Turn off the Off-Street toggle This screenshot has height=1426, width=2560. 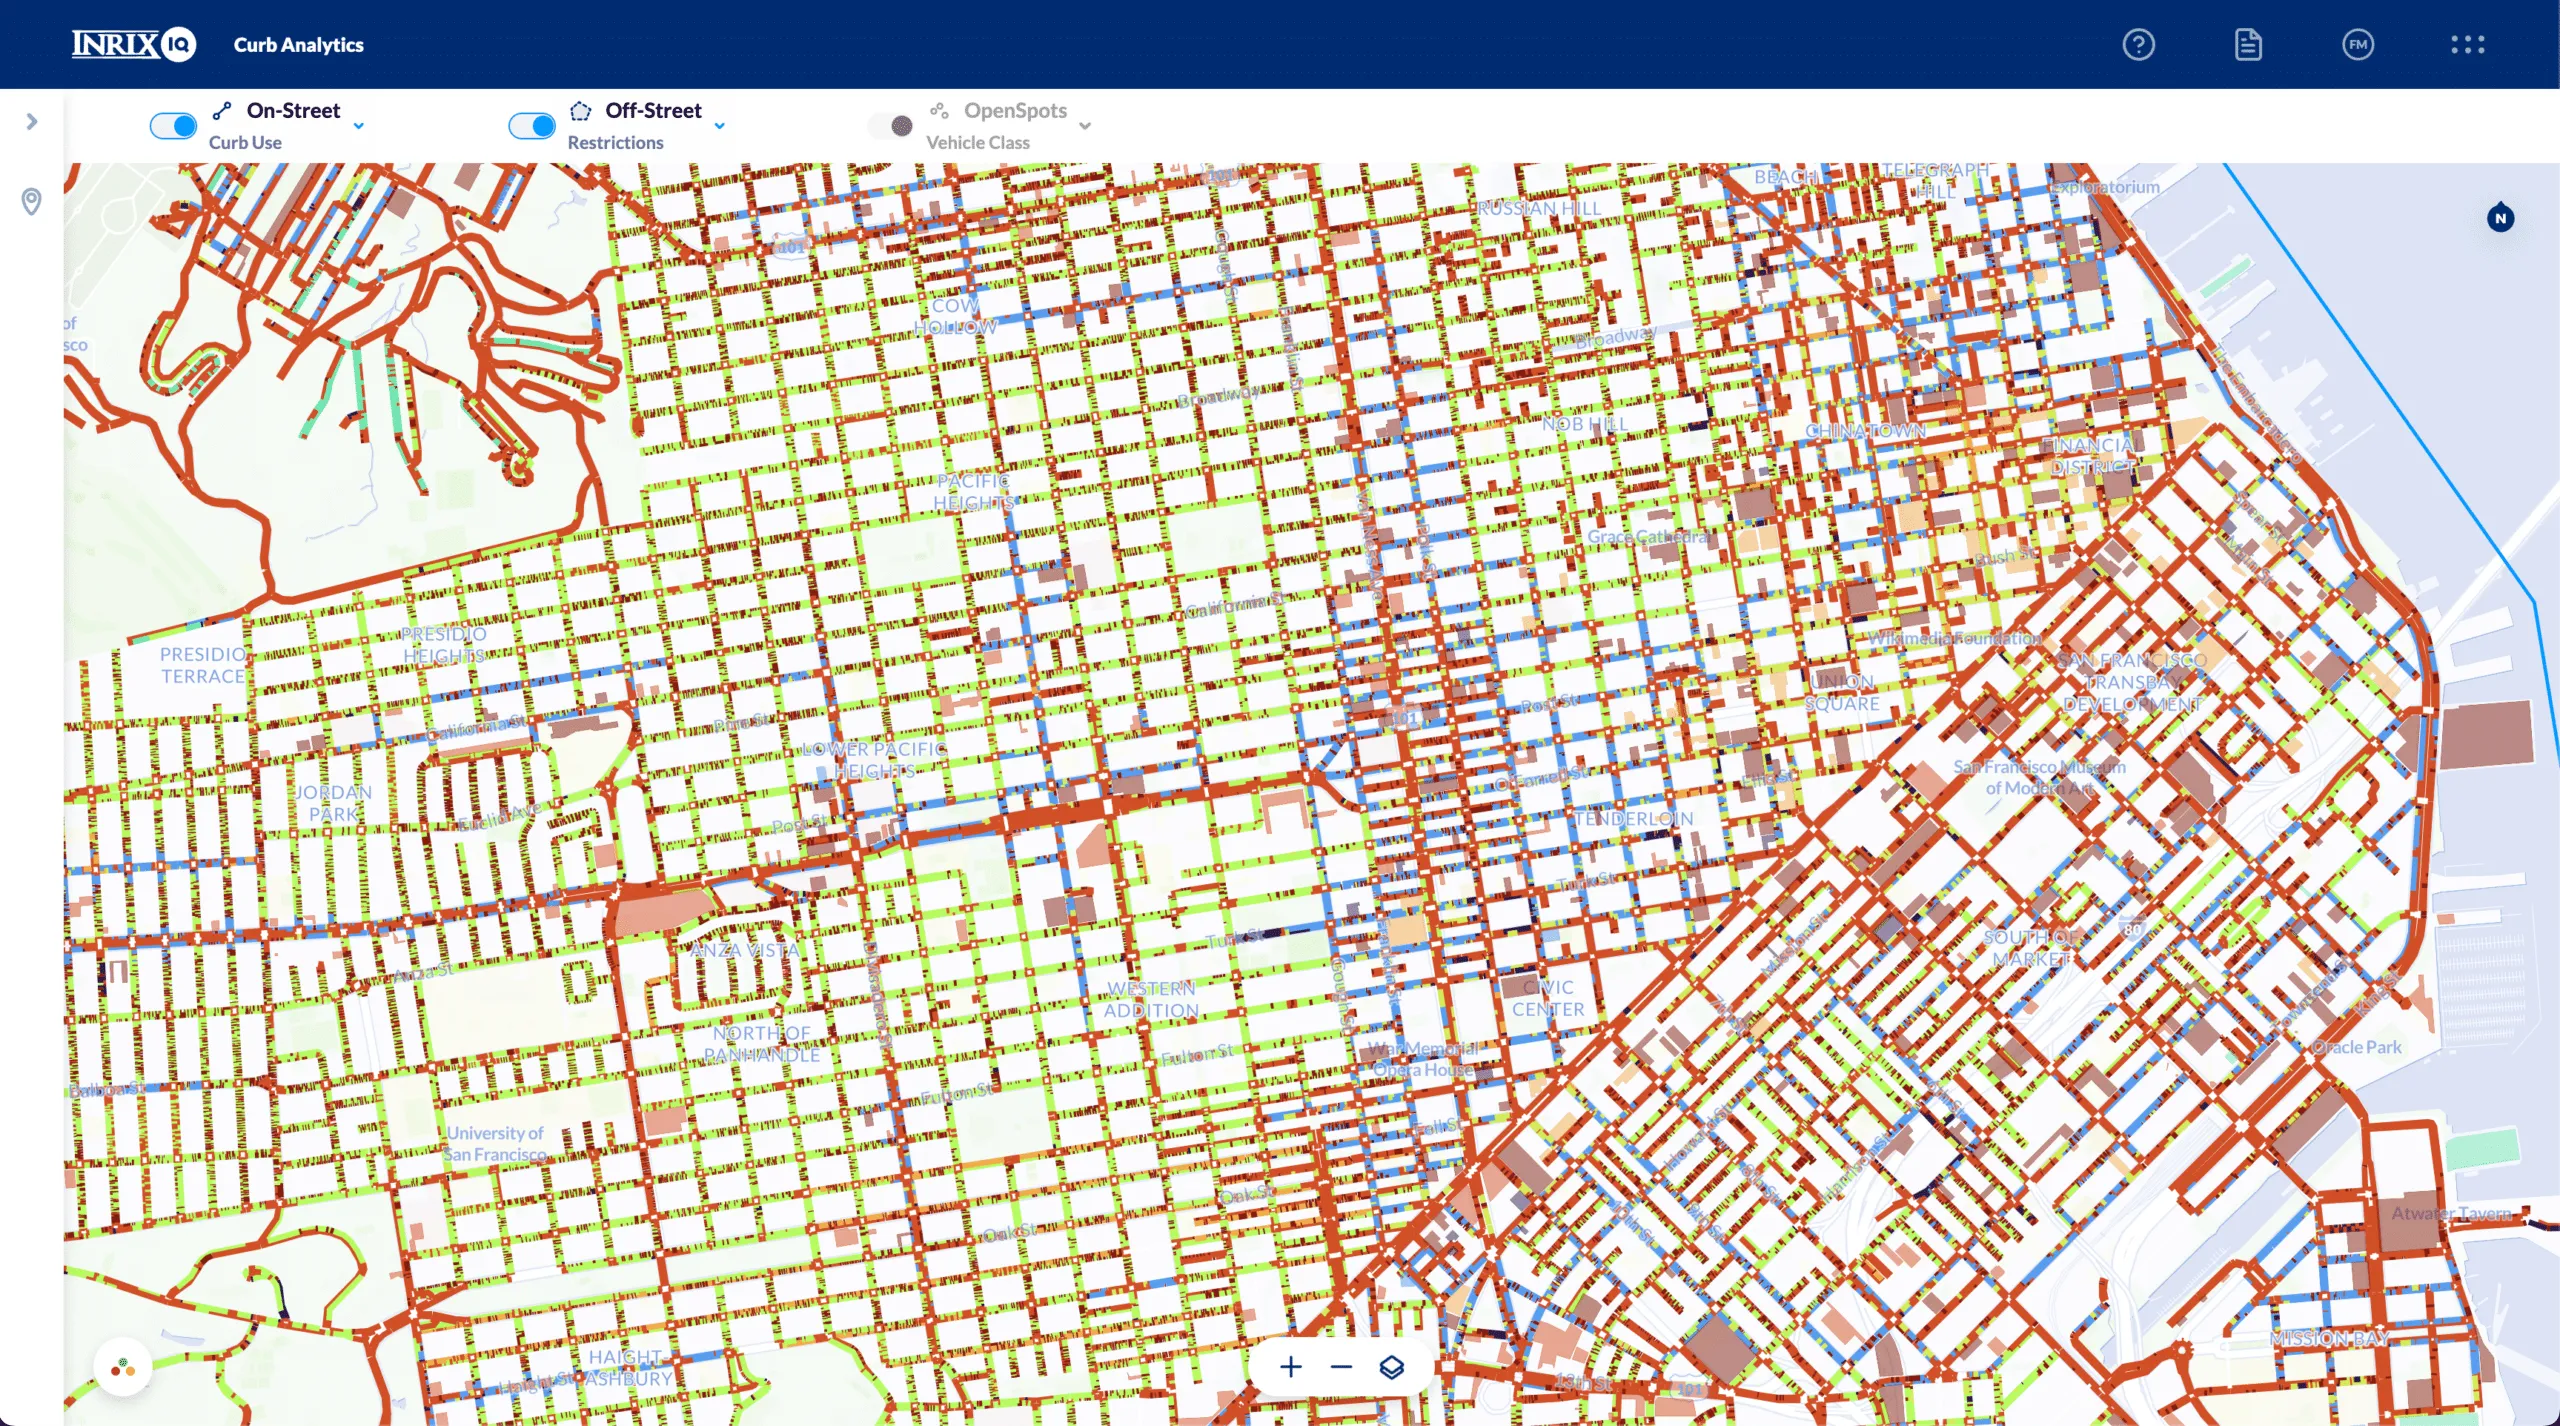(532, 126)
